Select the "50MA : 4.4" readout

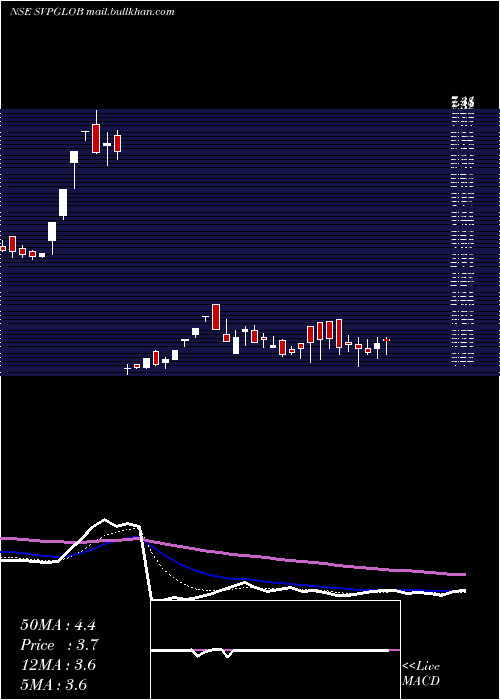58,625
